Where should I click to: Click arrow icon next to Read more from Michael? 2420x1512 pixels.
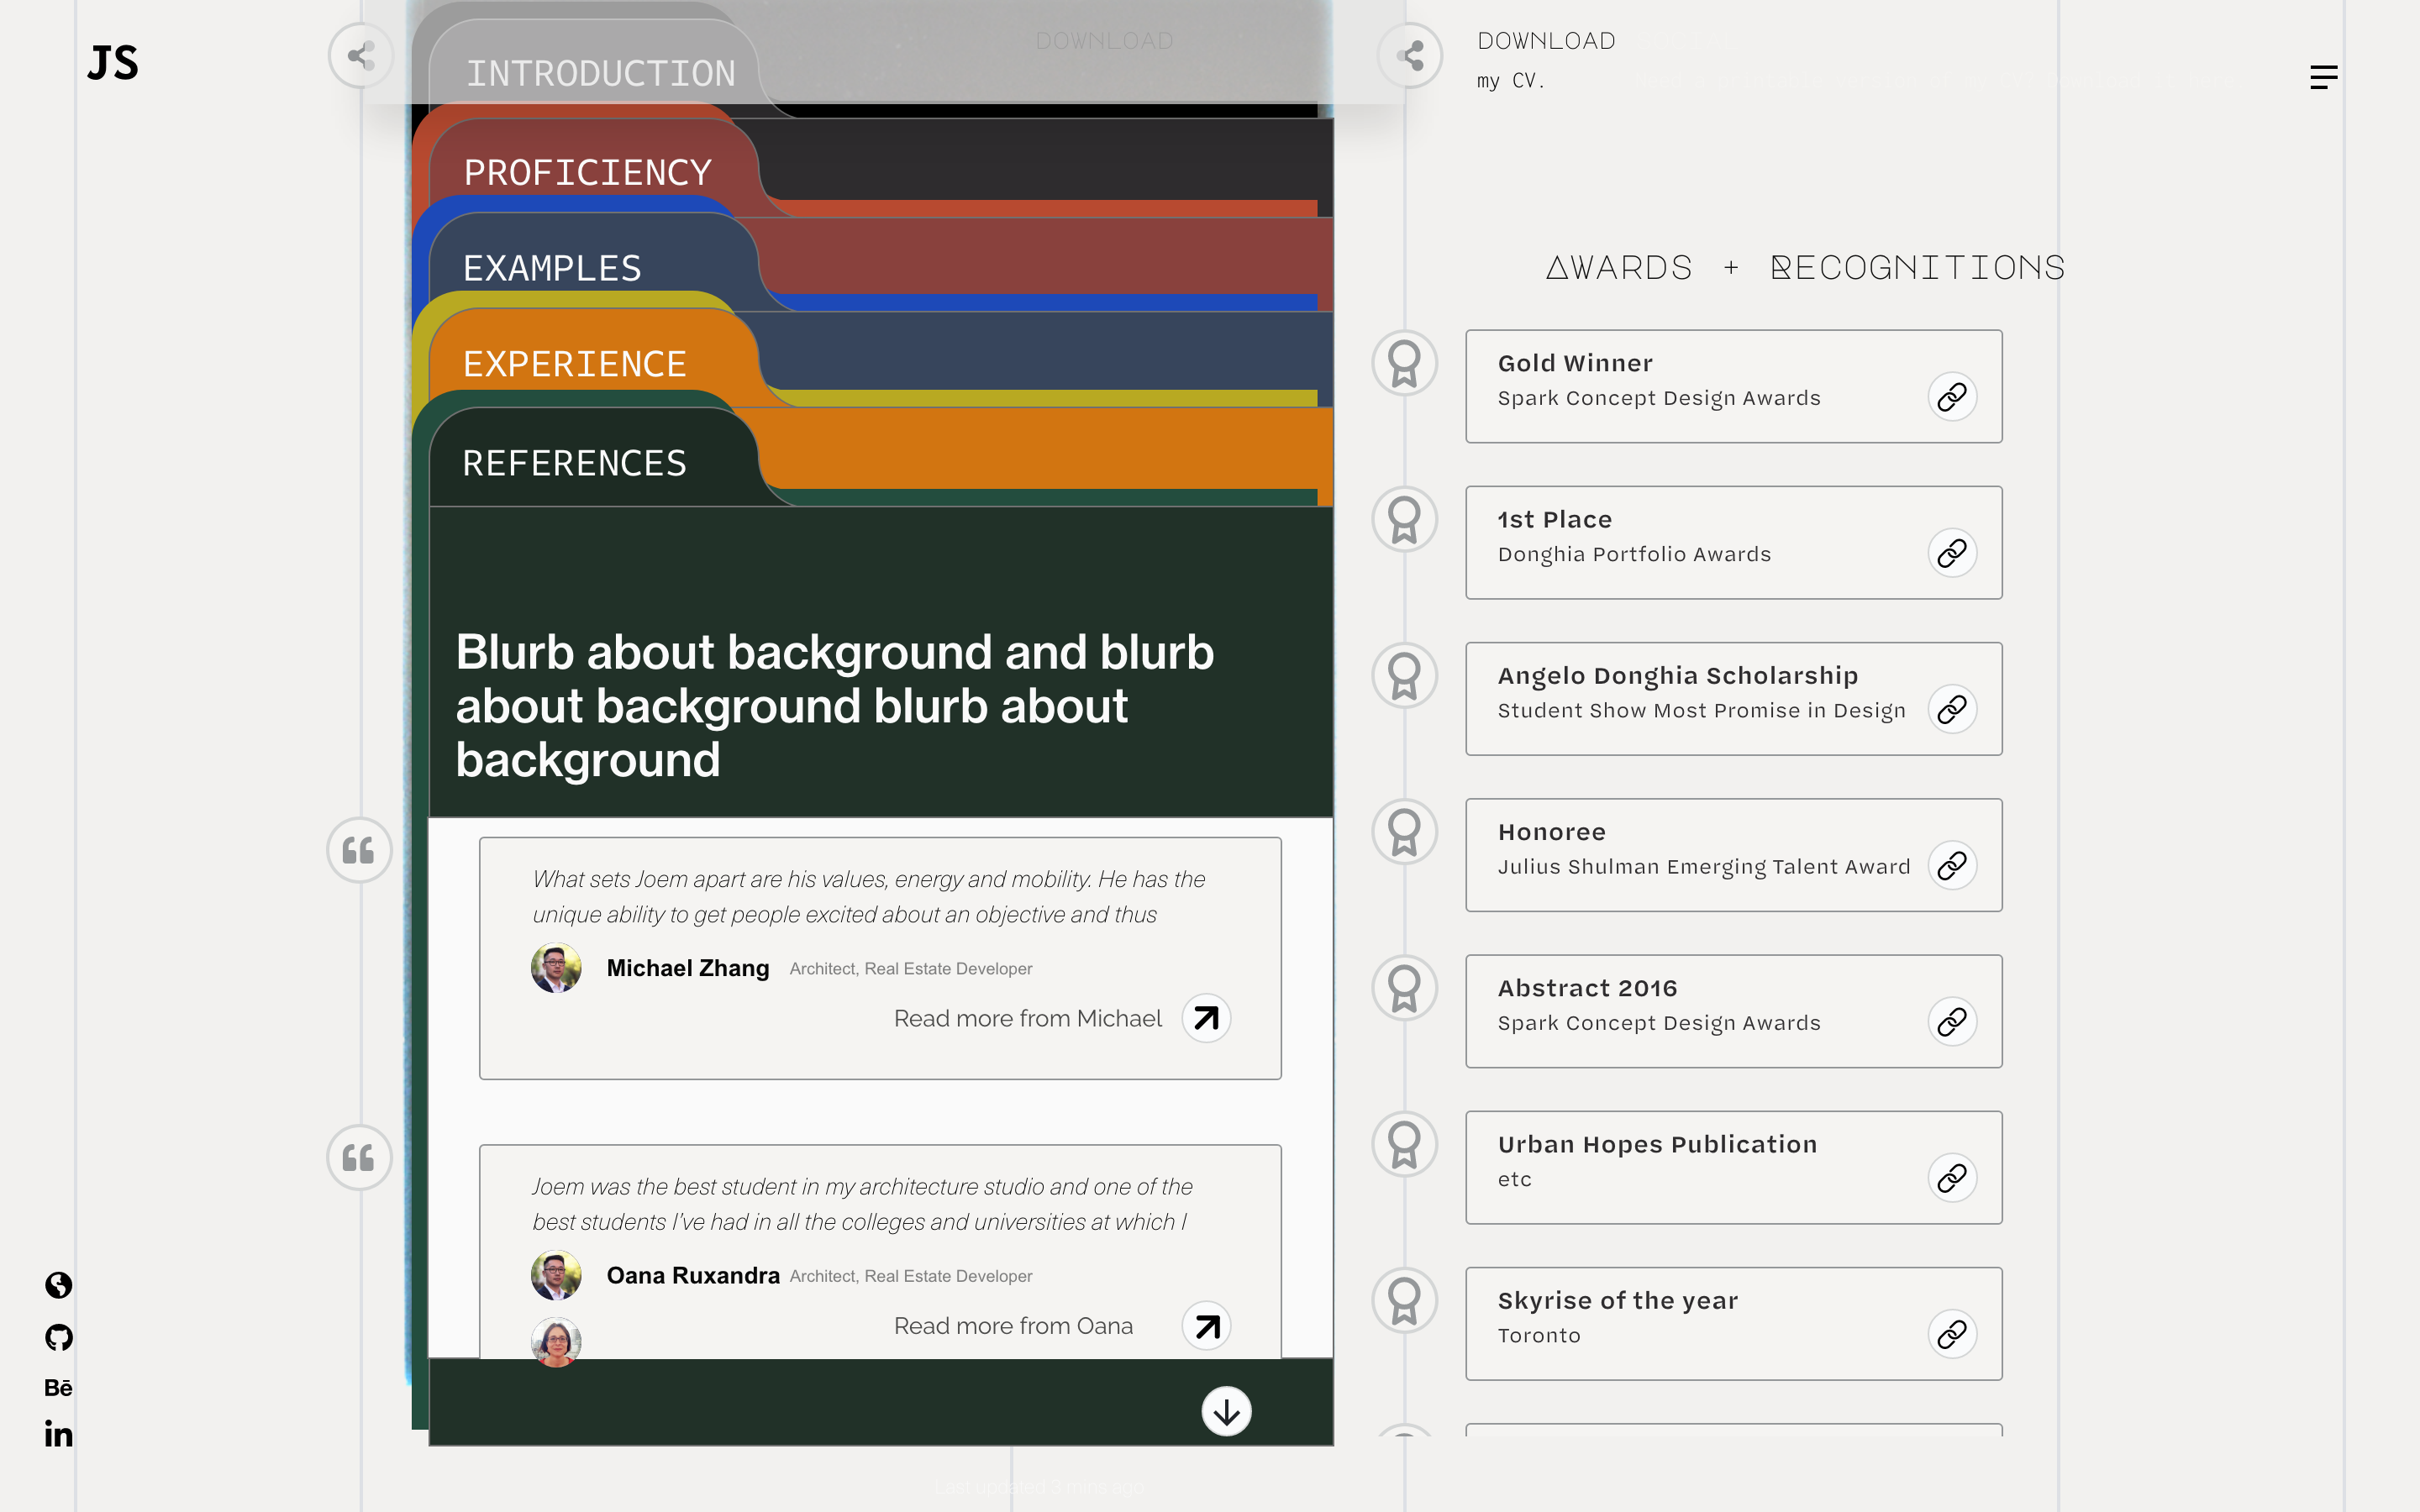pos(1206,1018)
